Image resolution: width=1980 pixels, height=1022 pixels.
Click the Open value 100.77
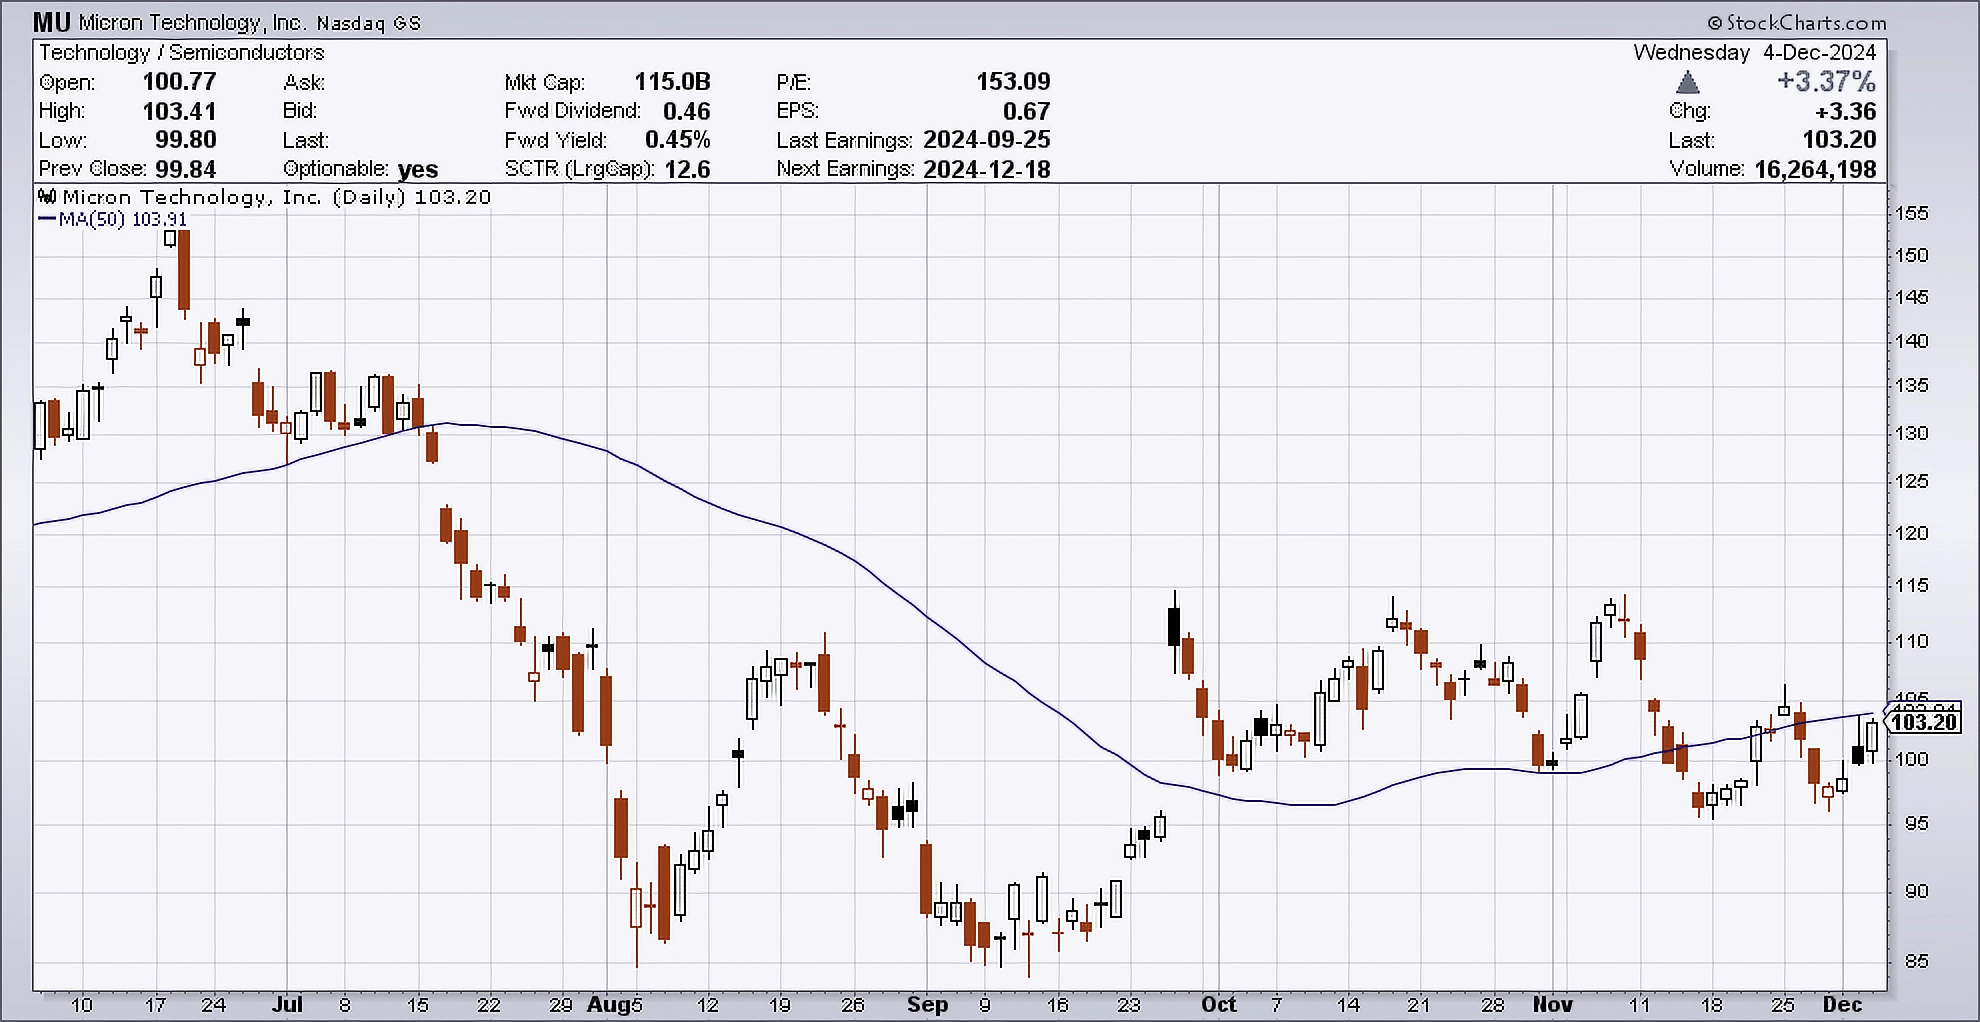click(x=179, y=82)
